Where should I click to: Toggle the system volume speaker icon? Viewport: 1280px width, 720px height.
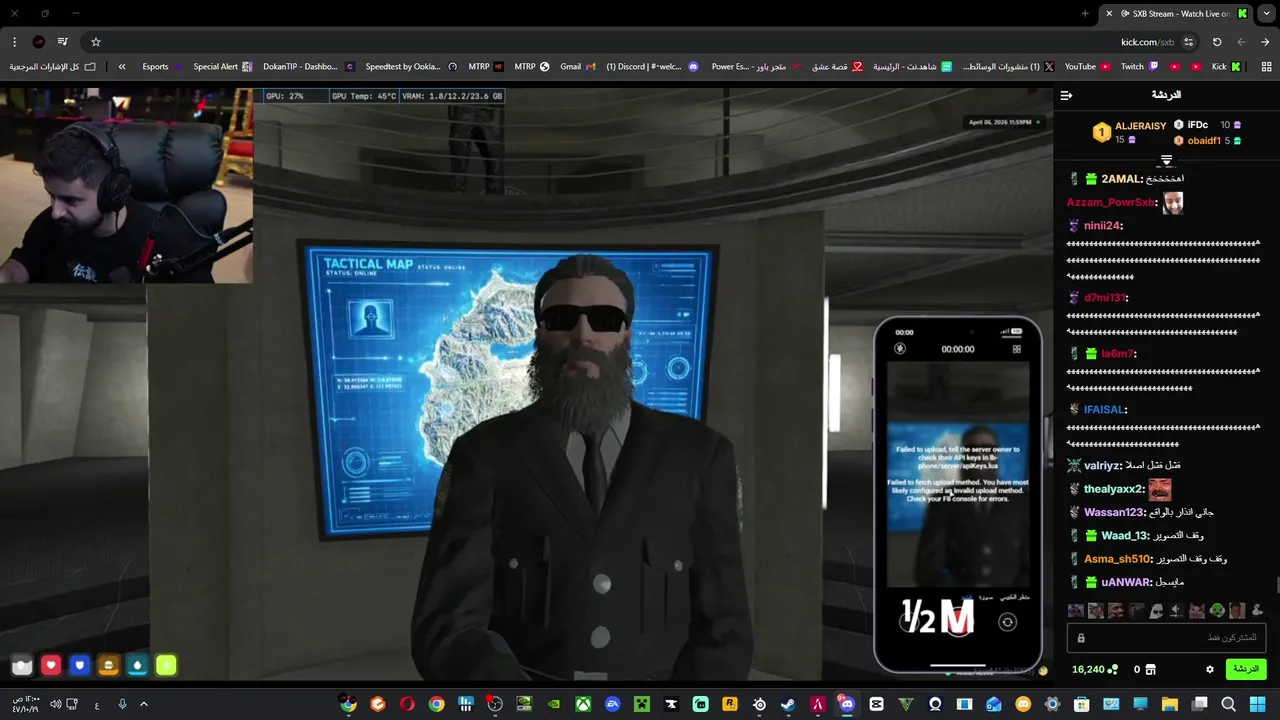56,704
